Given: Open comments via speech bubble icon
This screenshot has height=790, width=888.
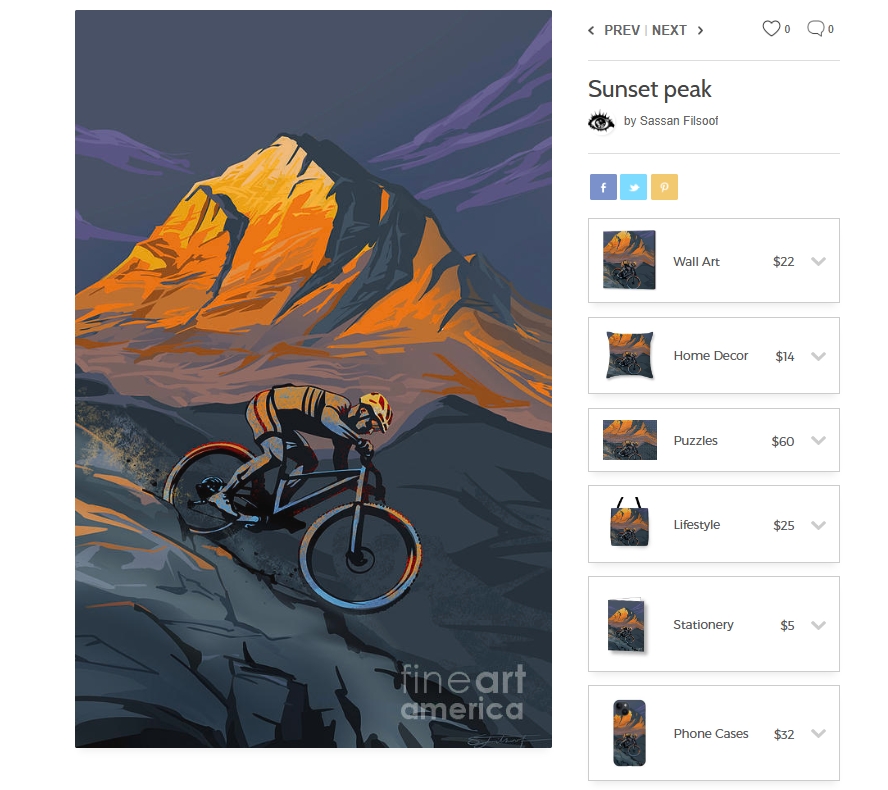Looking at the screenshot, I should click(816, 28).
